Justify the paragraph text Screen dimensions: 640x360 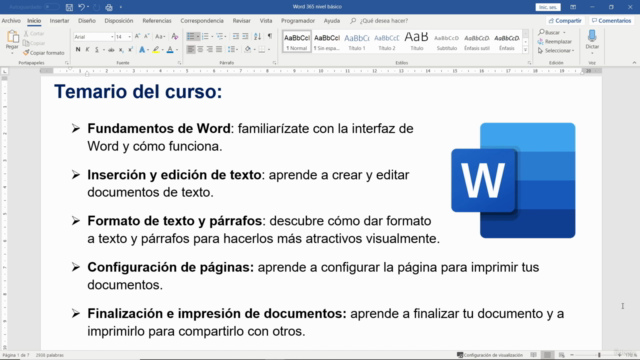[x=219, y=49]
